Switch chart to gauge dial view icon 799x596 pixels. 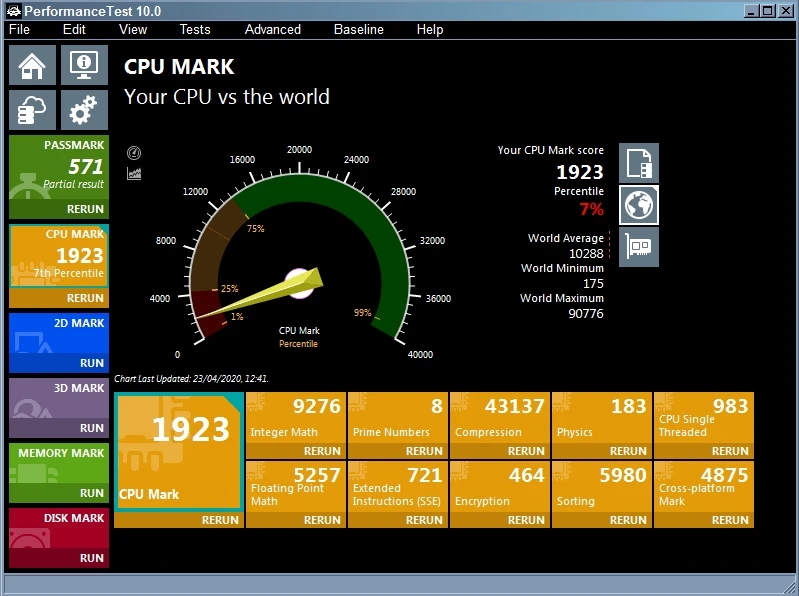click(134, 153)
